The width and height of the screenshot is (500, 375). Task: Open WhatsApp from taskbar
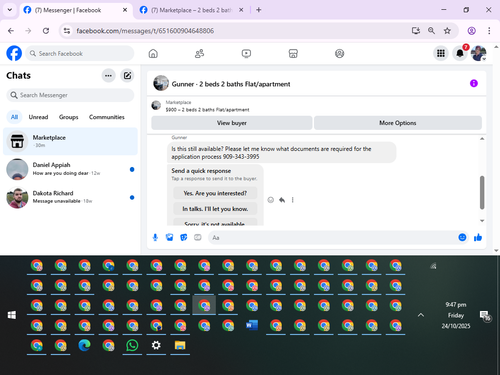[132, 345]
